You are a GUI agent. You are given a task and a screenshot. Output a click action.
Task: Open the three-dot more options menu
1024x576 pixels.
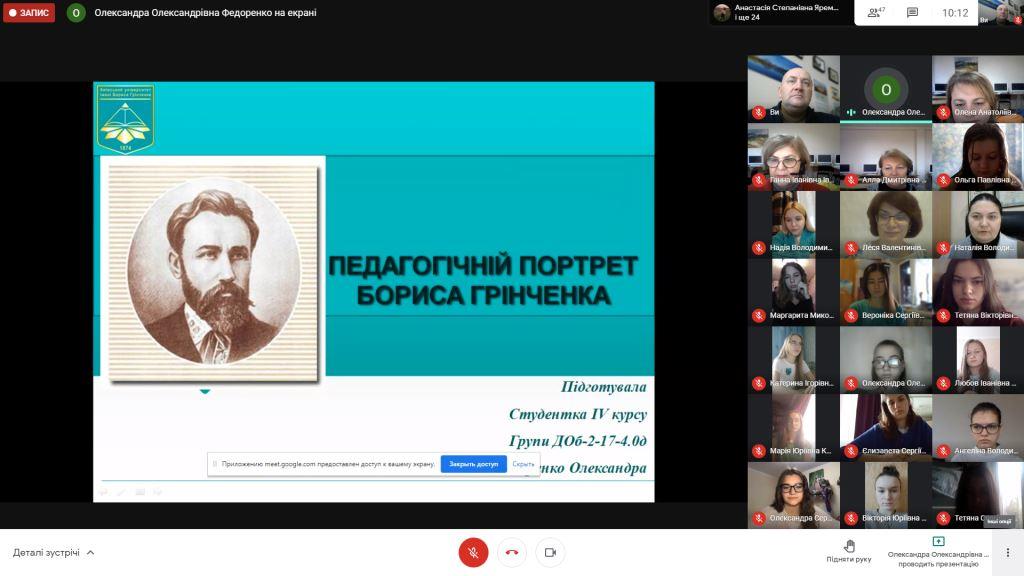[1008, 552]
